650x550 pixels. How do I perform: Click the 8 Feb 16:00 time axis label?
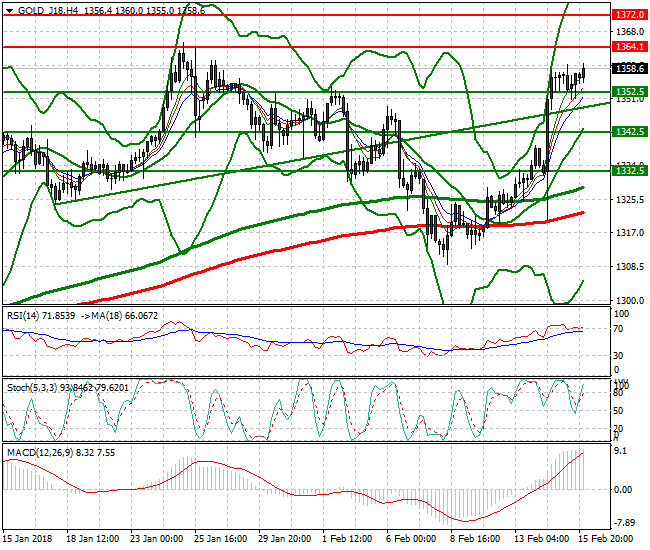pos(475,539)
